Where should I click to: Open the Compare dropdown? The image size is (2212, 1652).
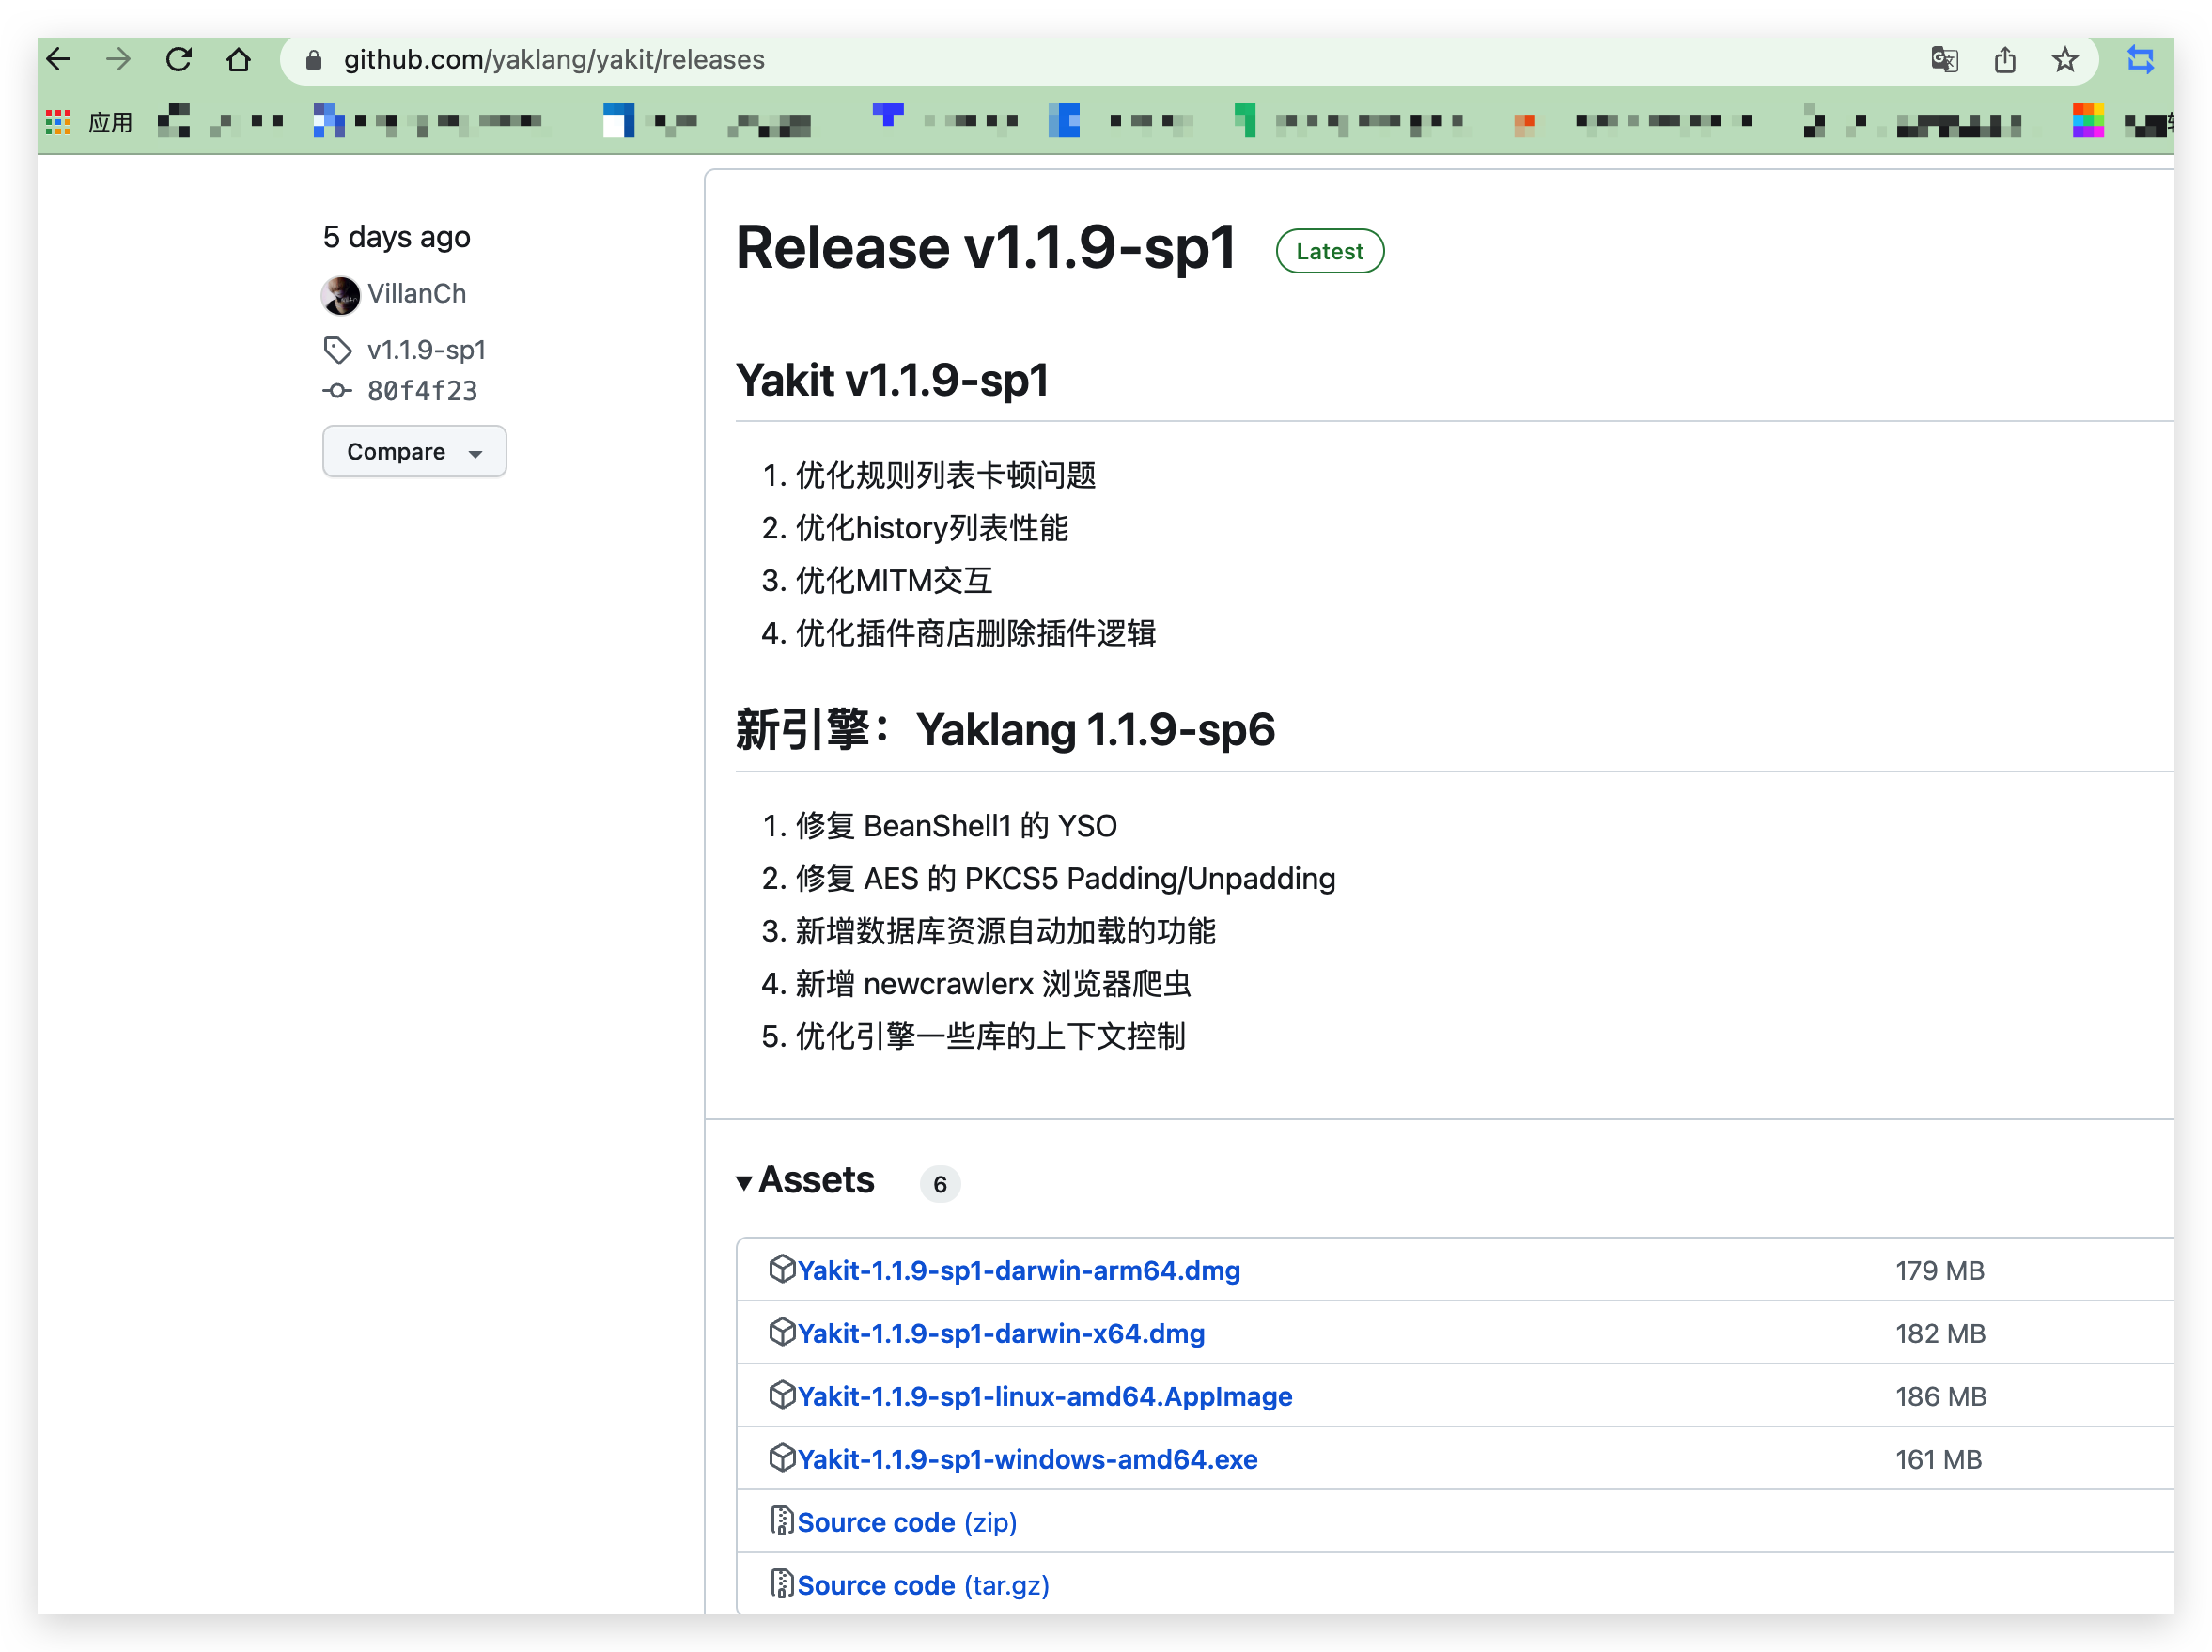click(x=414, y=452)
